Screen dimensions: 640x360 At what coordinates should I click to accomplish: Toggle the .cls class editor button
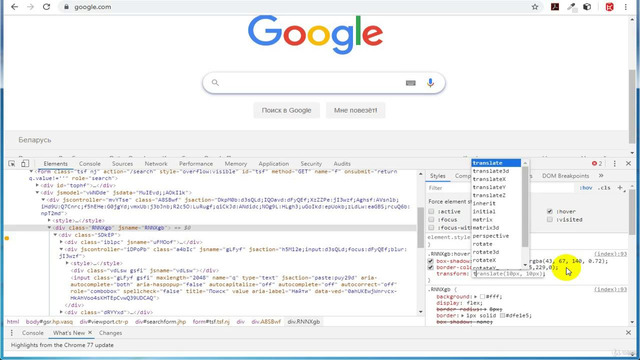pyautogui.click(x=604, y=188)
